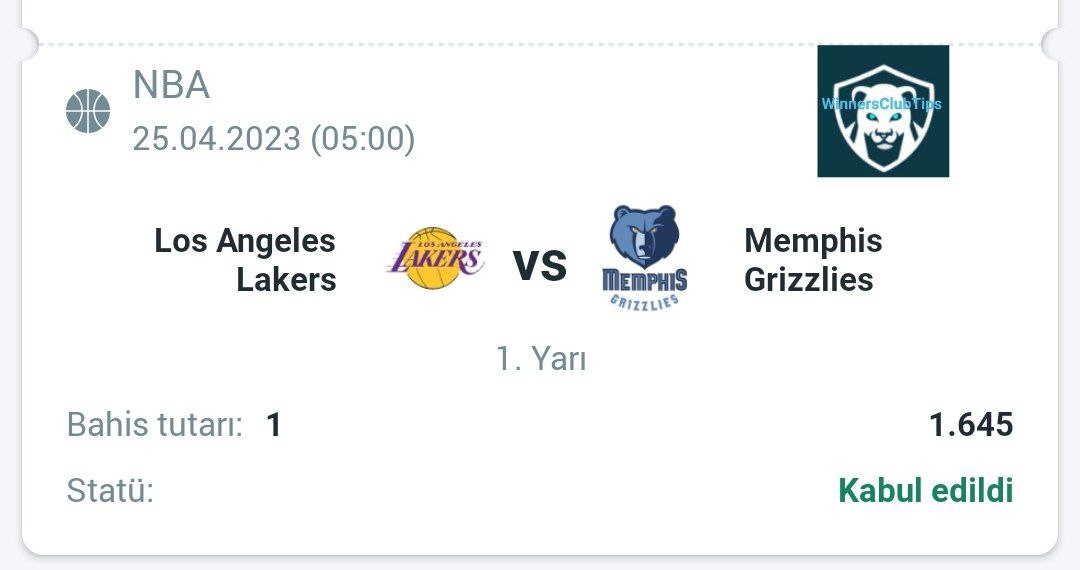Click the Bahis tutarı label
The image size is (1080, 570).
[155, 424]
